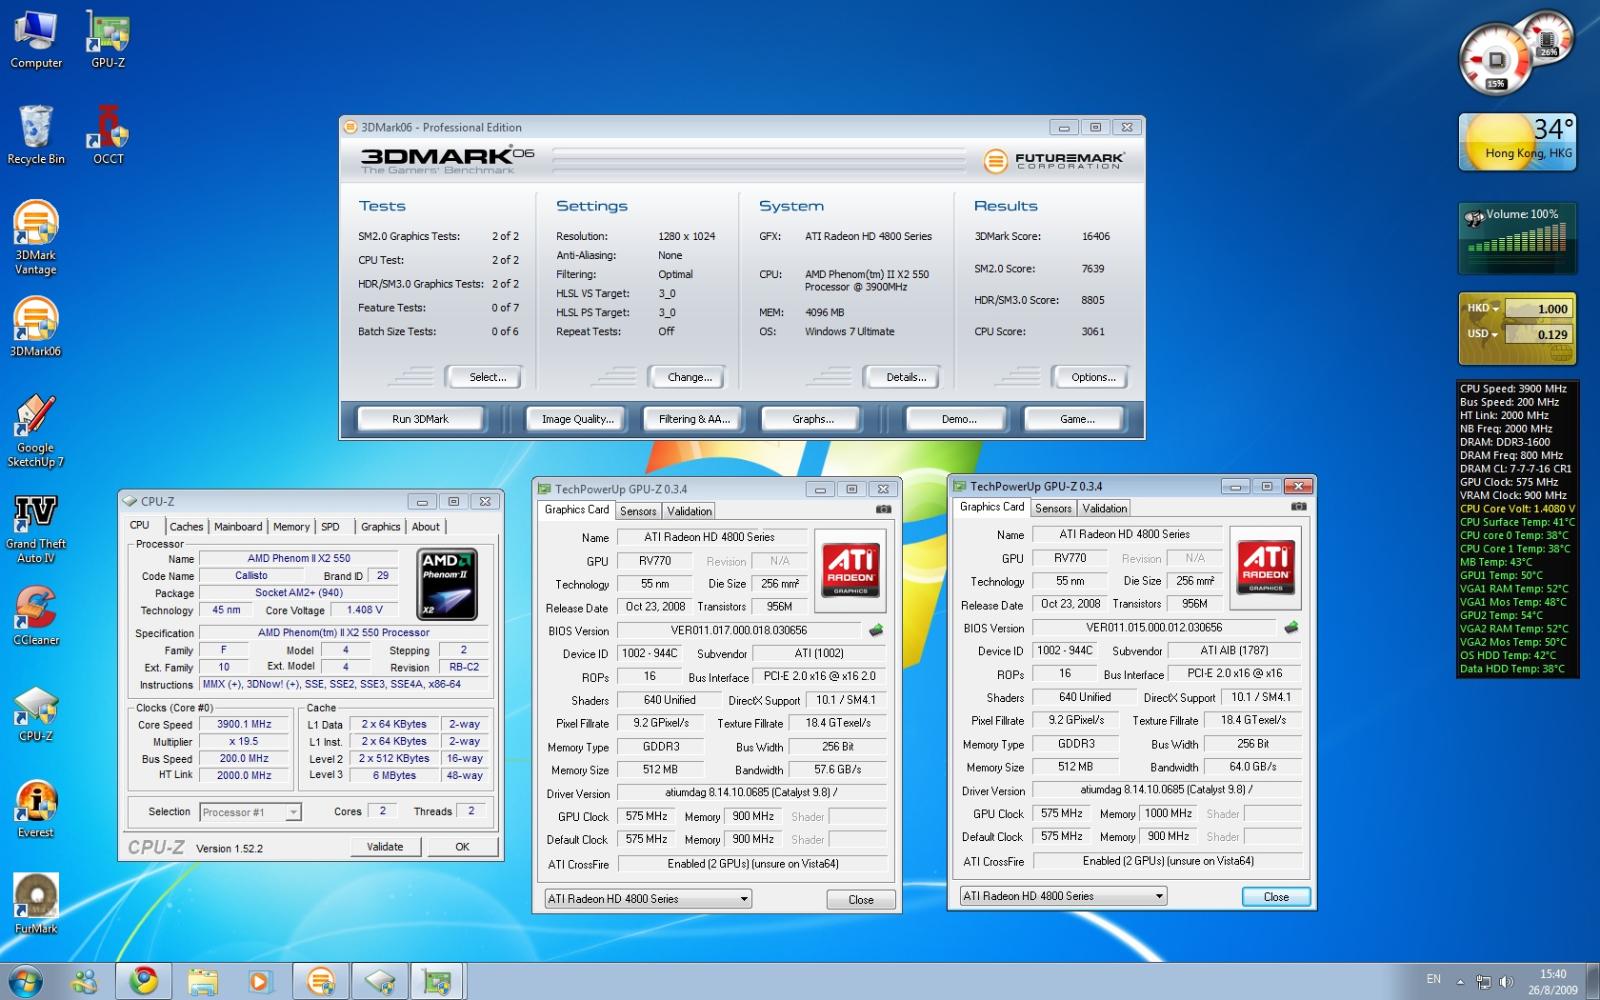Click the Graphs... button in 3DMark06
This screenshot has height=1000, width=1600.
click(x=812, y=419)
